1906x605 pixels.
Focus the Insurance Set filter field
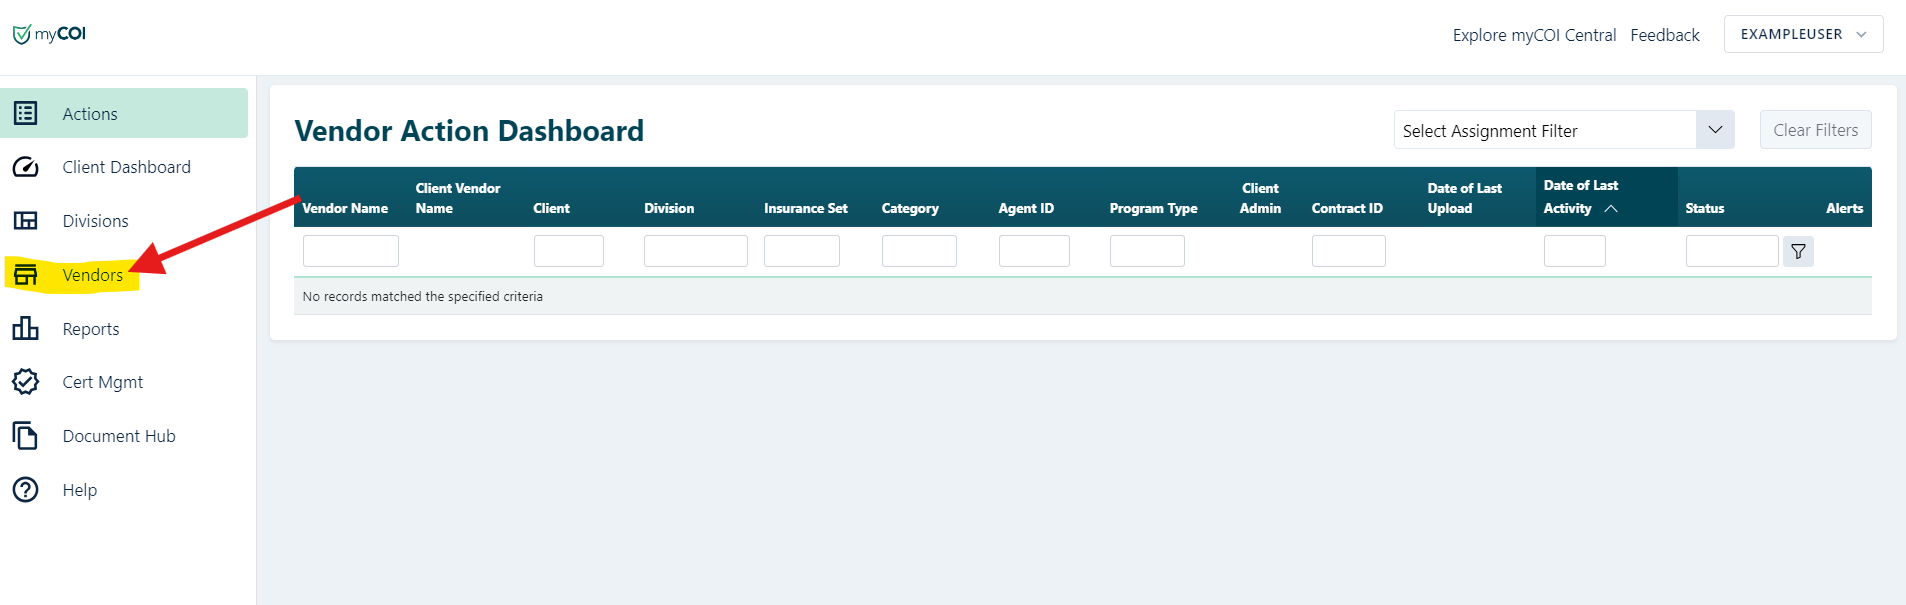click(802, 251)
